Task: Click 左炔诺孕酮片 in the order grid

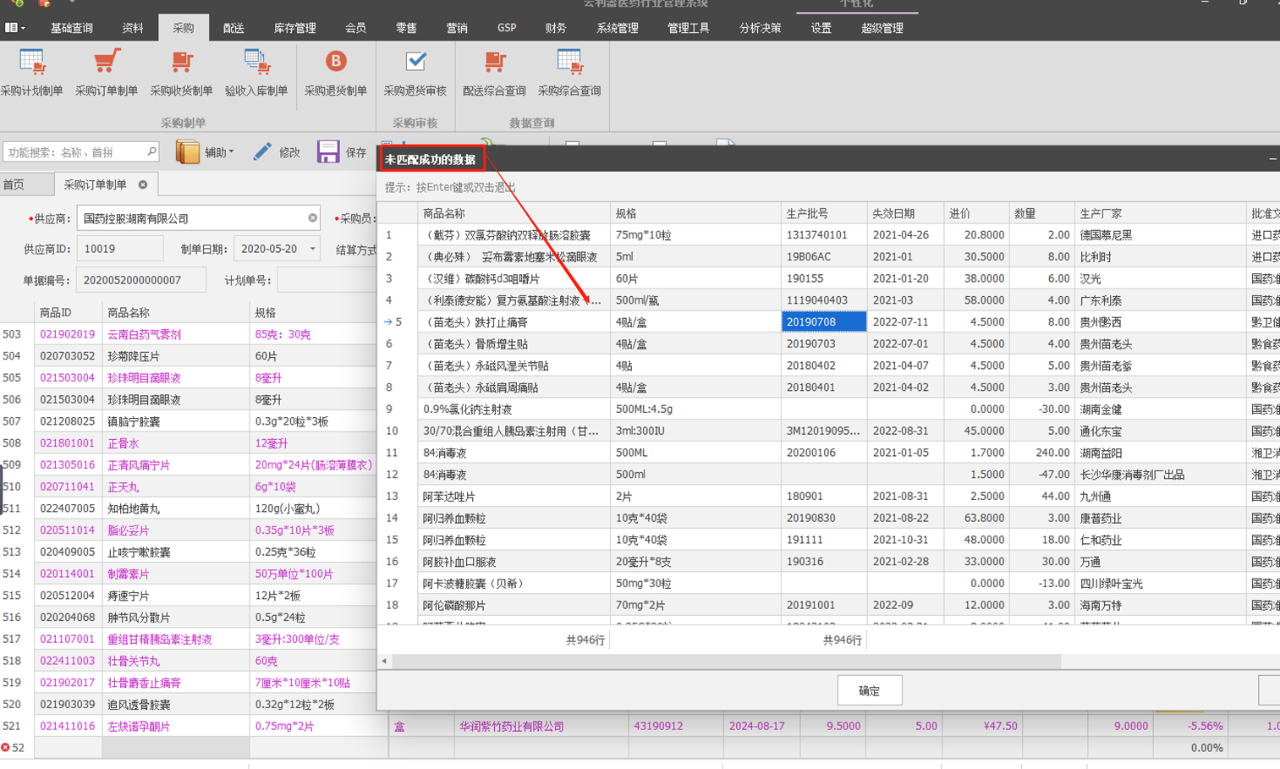Action: point(138,726)
